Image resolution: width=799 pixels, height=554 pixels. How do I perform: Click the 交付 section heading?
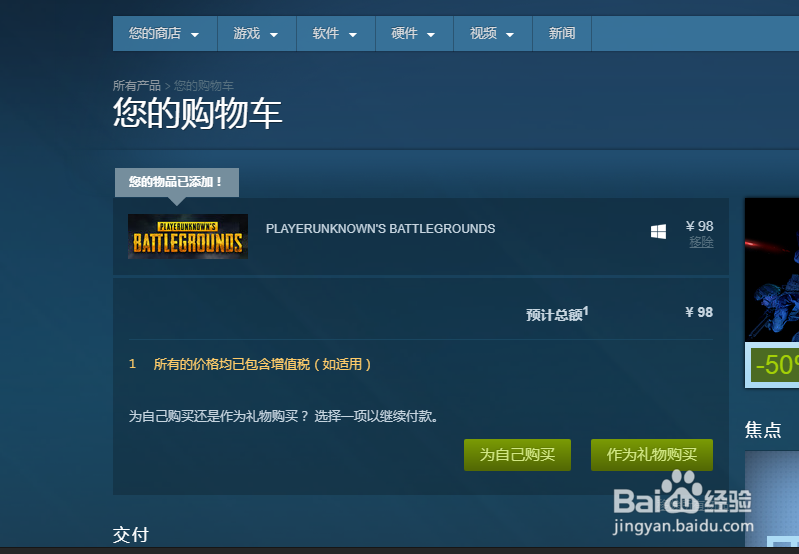[x=131, y=535]
